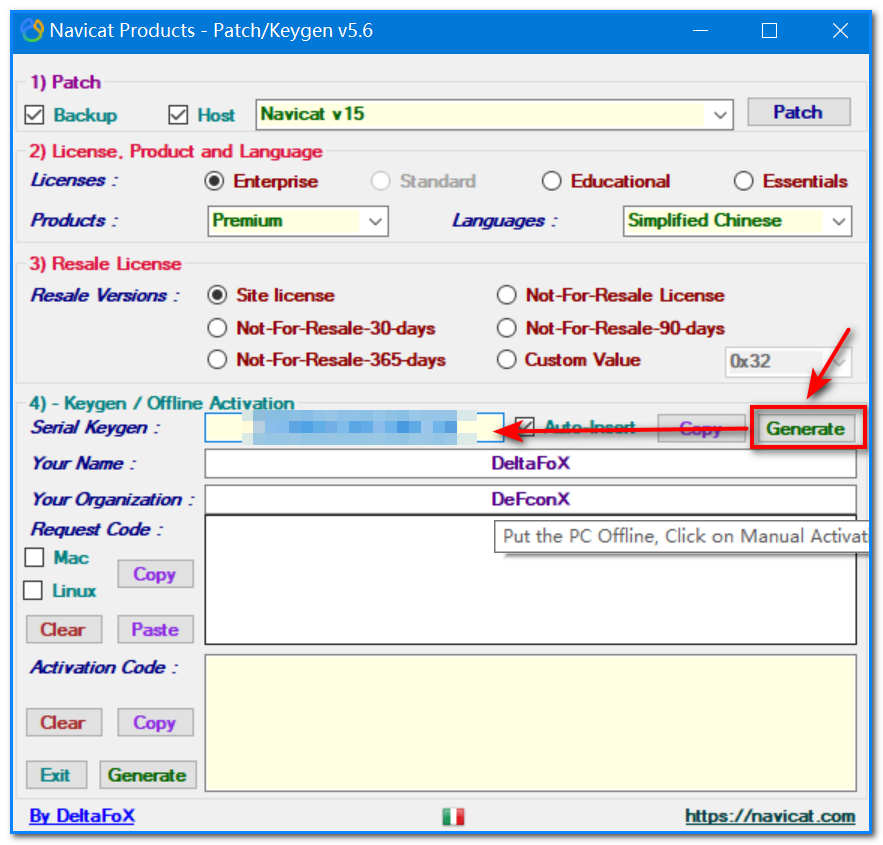The height and width of the screenshot is (845, 883).
Task: Enable the Mac checkbox
Action: coord(35,558)
